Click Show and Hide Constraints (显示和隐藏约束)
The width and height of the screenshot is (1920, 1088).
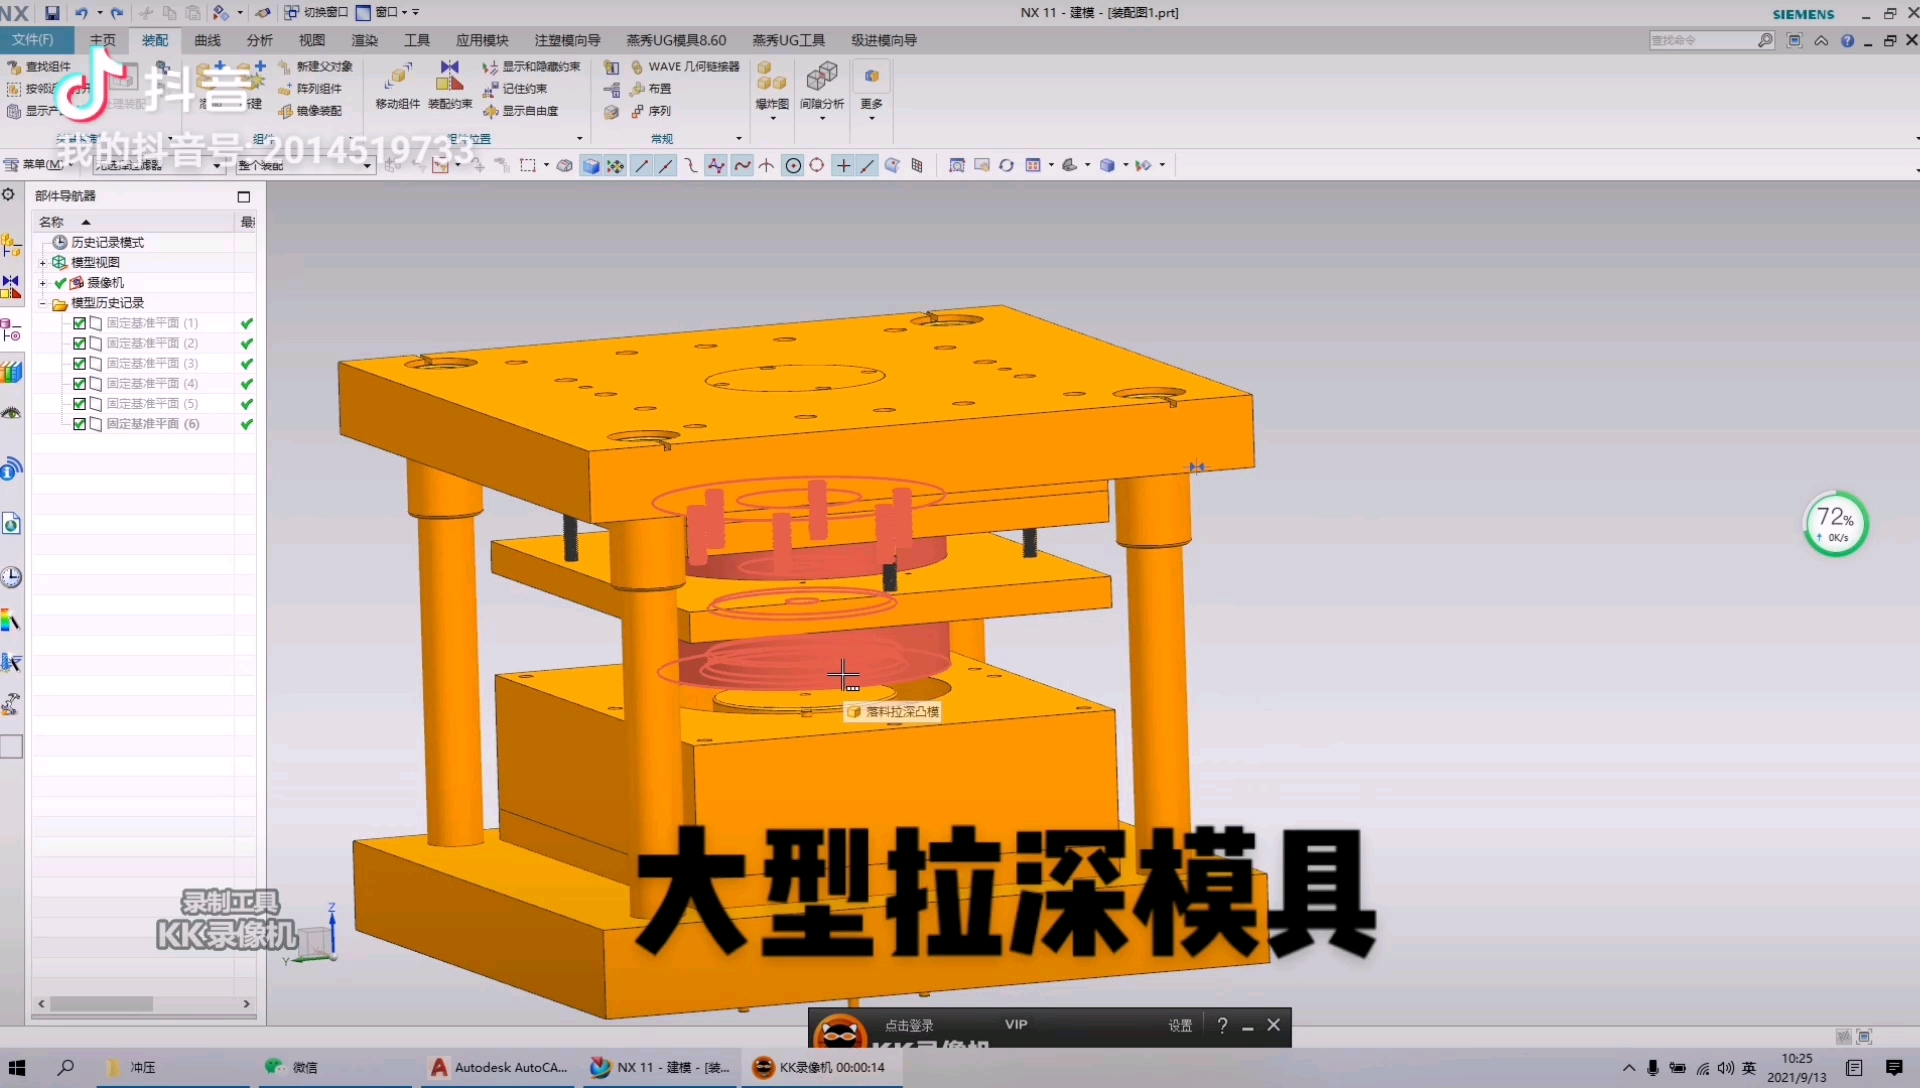pyautogui.click(x=531, y=67)
